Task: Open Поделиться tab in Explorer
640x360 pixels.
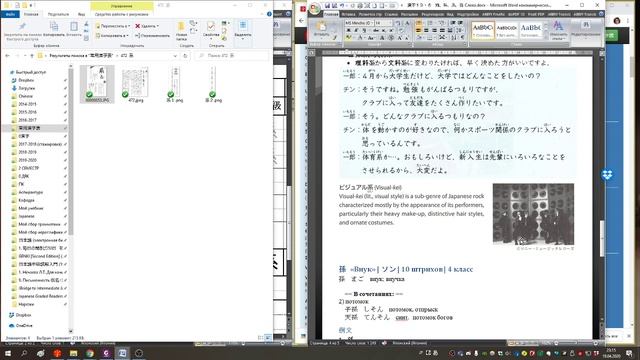Action: tap(58, 14)
